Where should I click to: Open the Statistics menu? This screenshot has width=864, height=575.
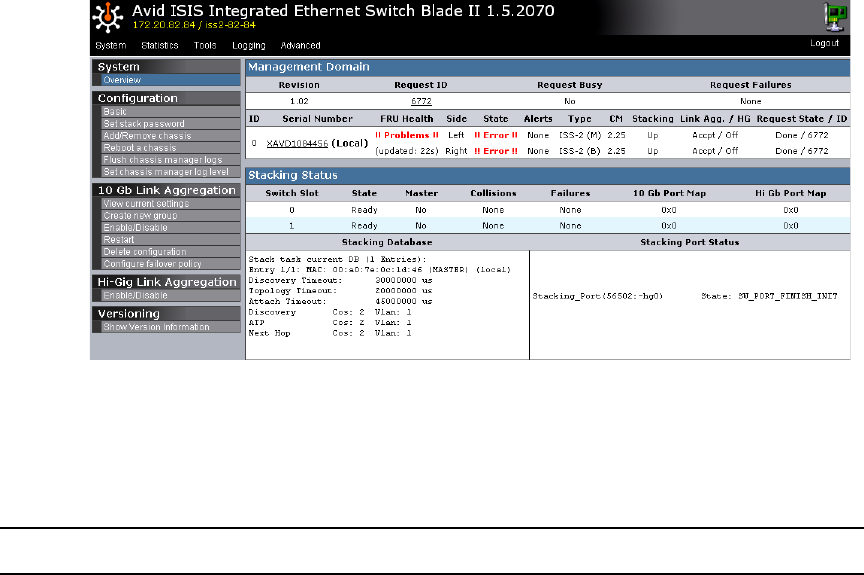click(160, 46)
